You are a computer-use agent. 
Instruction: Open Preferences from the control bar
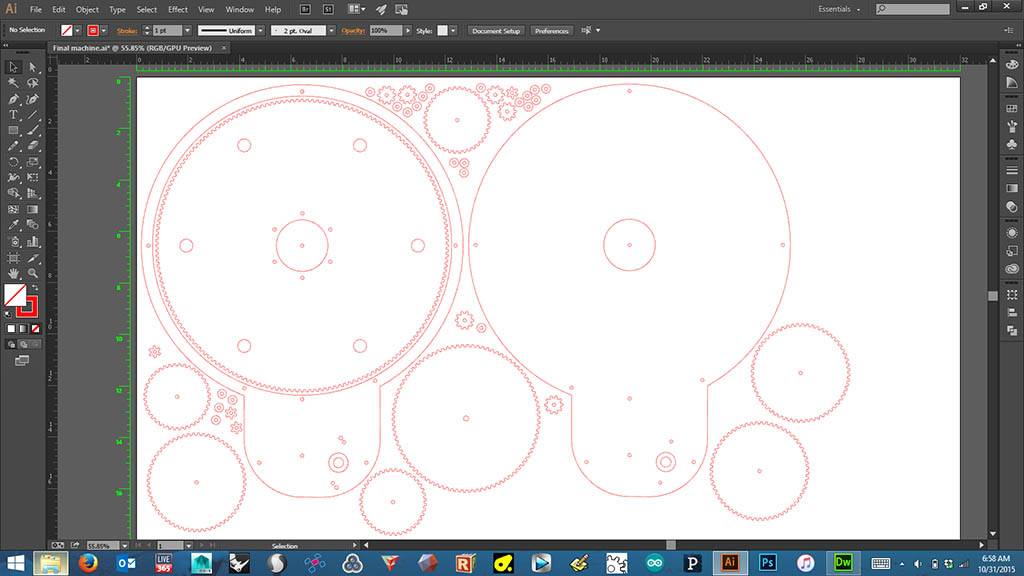pos(551,31)
